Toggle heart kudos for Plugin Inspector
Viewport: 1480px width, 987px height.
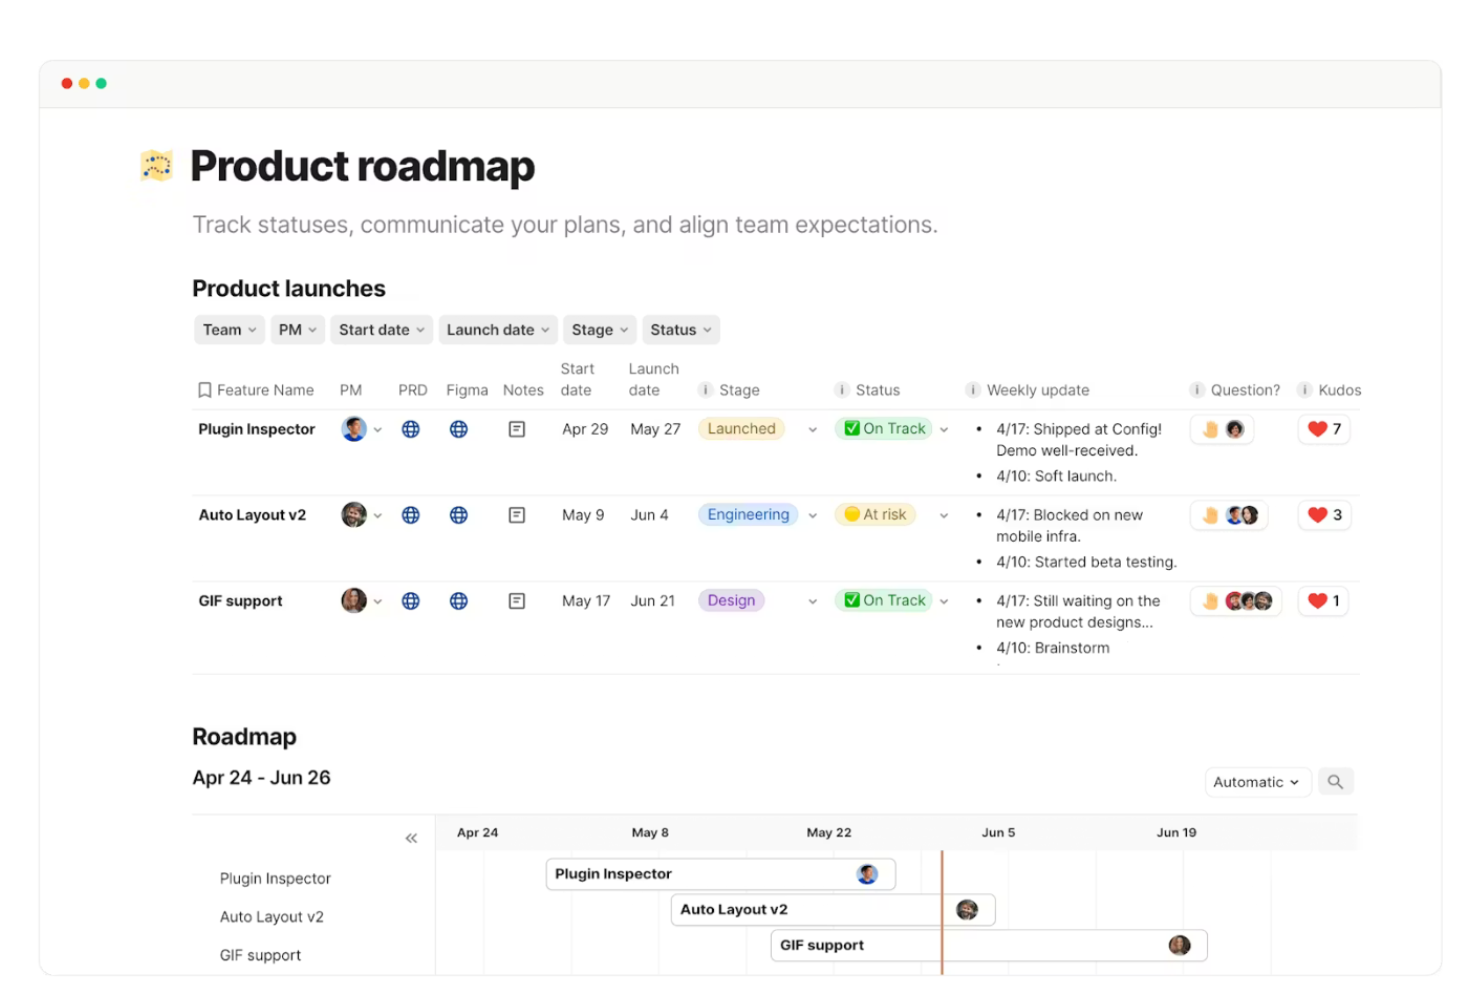[x=1324, y=429]
